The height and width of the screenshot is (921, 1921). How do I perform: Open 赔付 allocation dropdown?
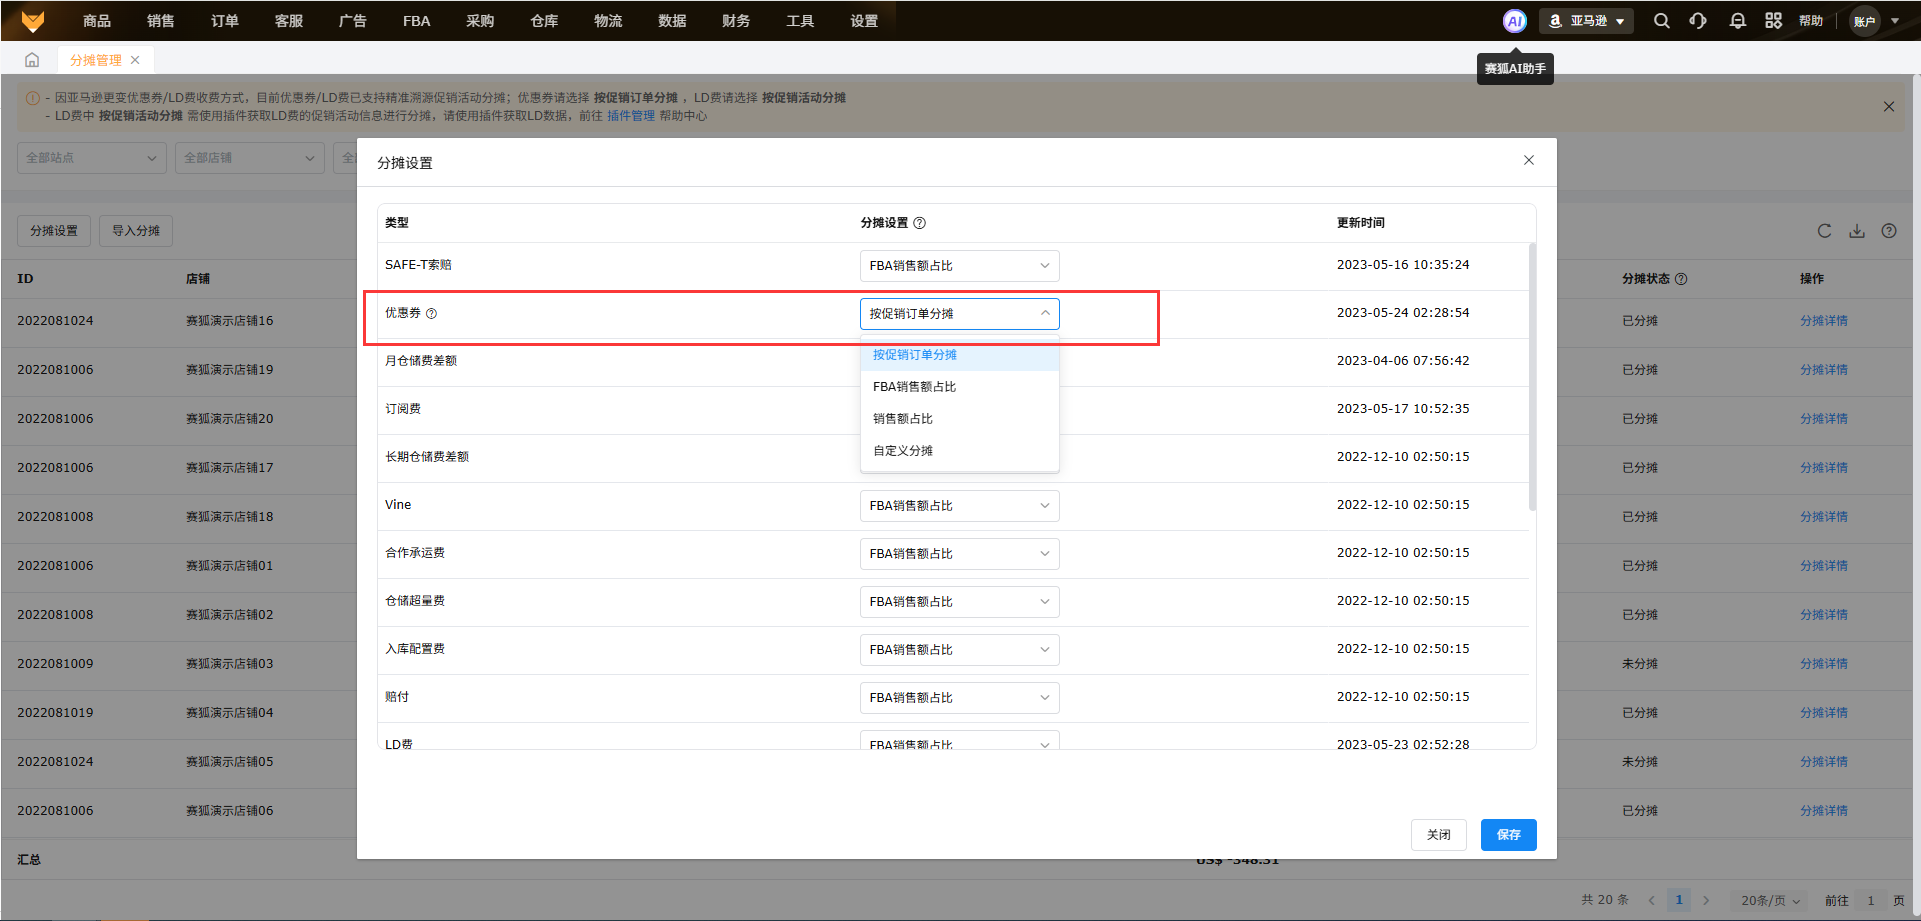tap(959, 698)
